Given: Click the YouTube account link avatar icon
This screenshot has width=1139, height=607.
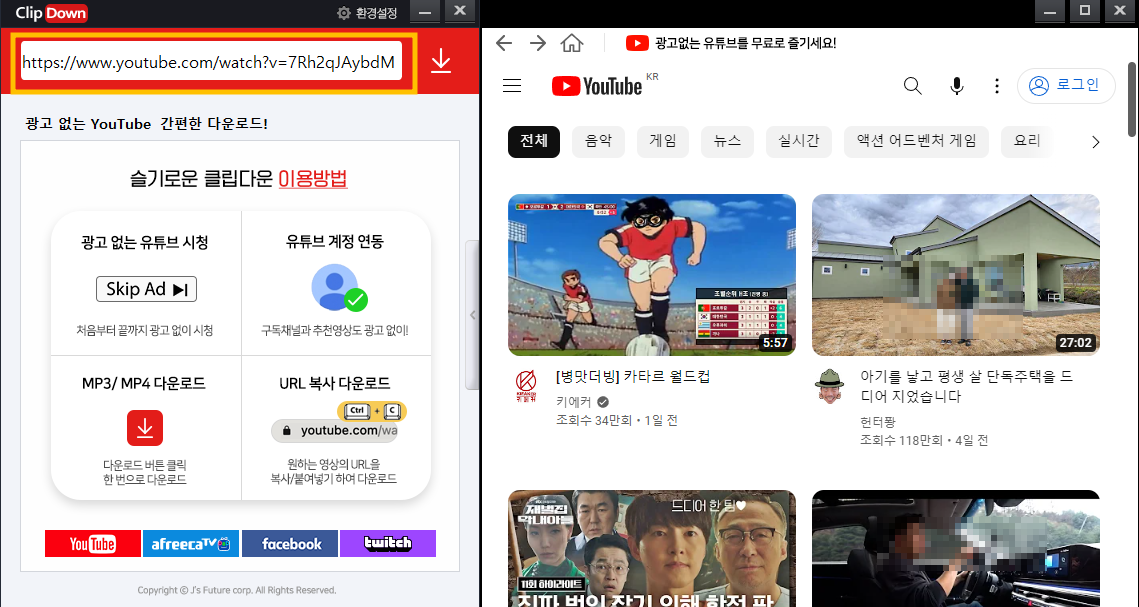Looking at the screenshot, I should click(338, 288).
